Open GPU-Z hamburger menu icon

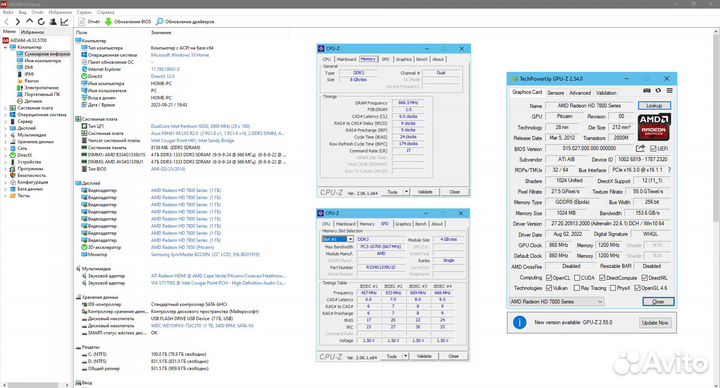669,91
